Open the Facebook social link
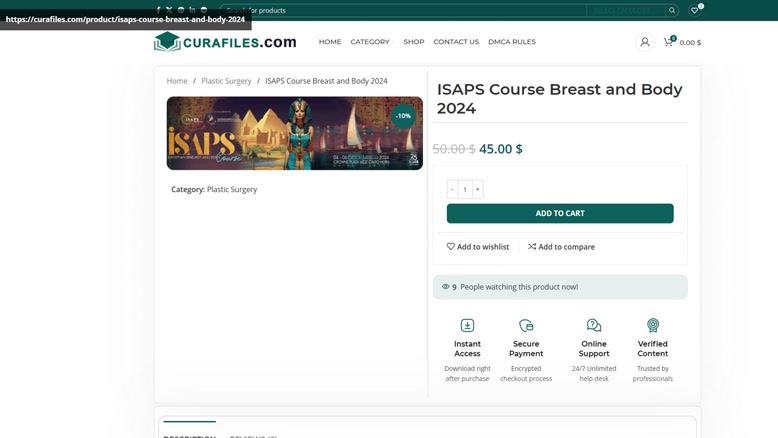 click(158, 10)
